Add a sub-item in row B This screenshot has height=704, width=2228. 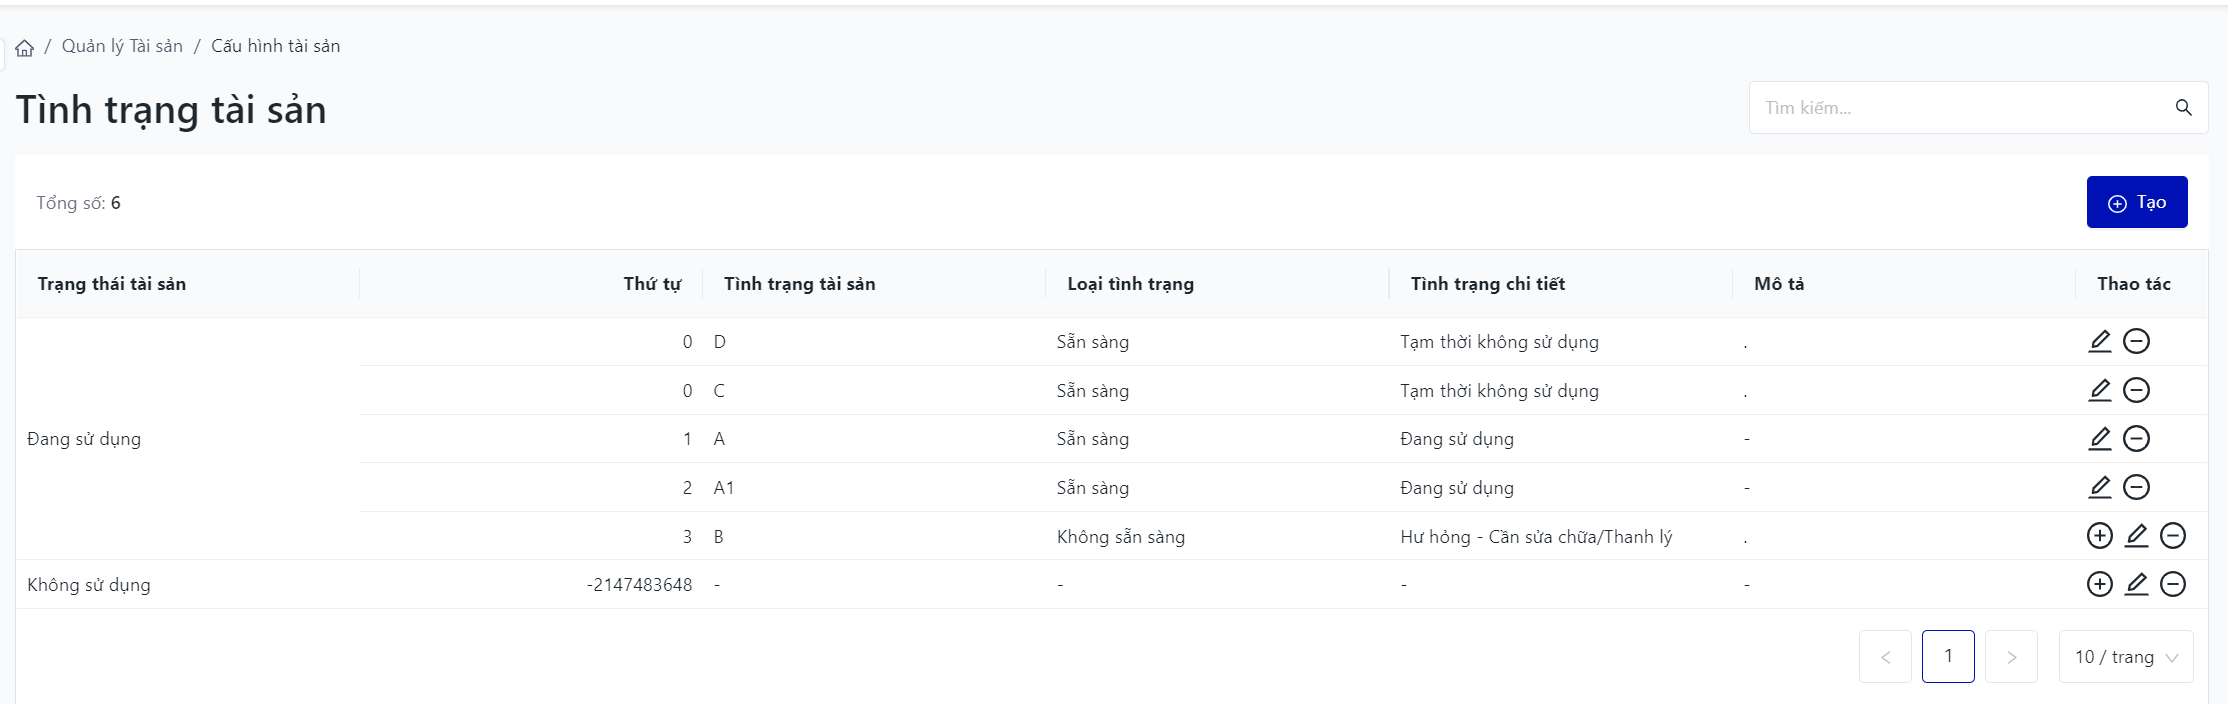[2100, 536]
